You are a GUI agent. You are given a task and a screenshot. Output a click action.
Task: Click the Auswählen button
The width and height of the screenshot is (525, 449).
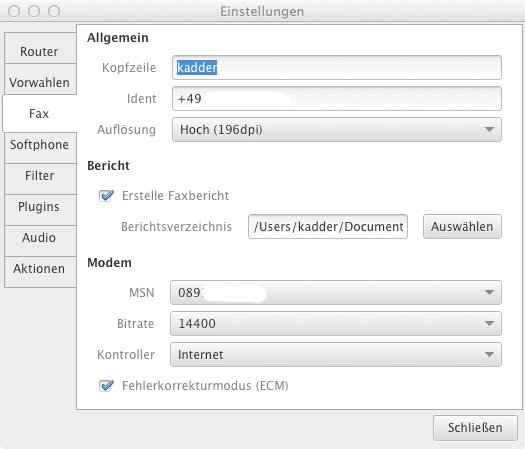click(462, 227)
